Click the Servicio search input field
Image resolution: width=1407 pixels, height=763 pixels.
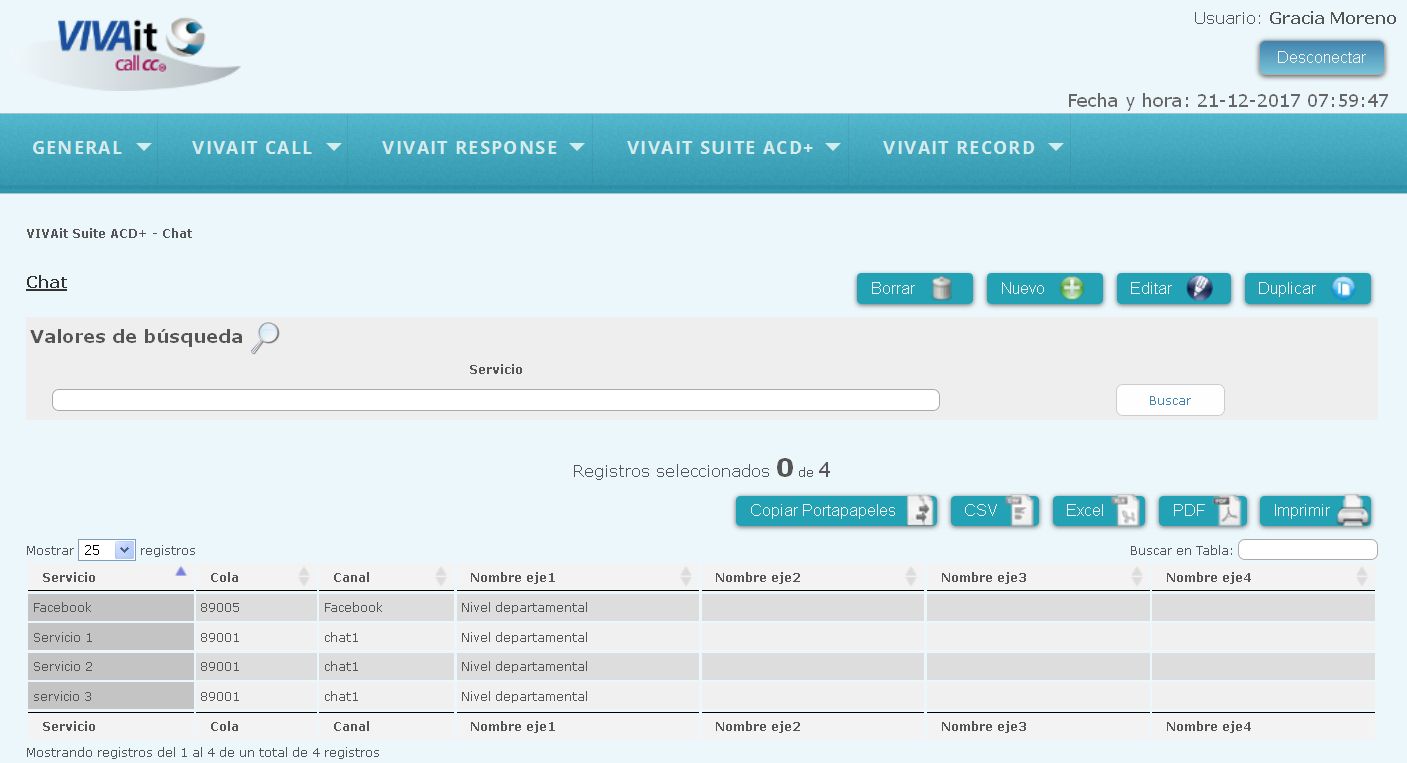[496, 400]
